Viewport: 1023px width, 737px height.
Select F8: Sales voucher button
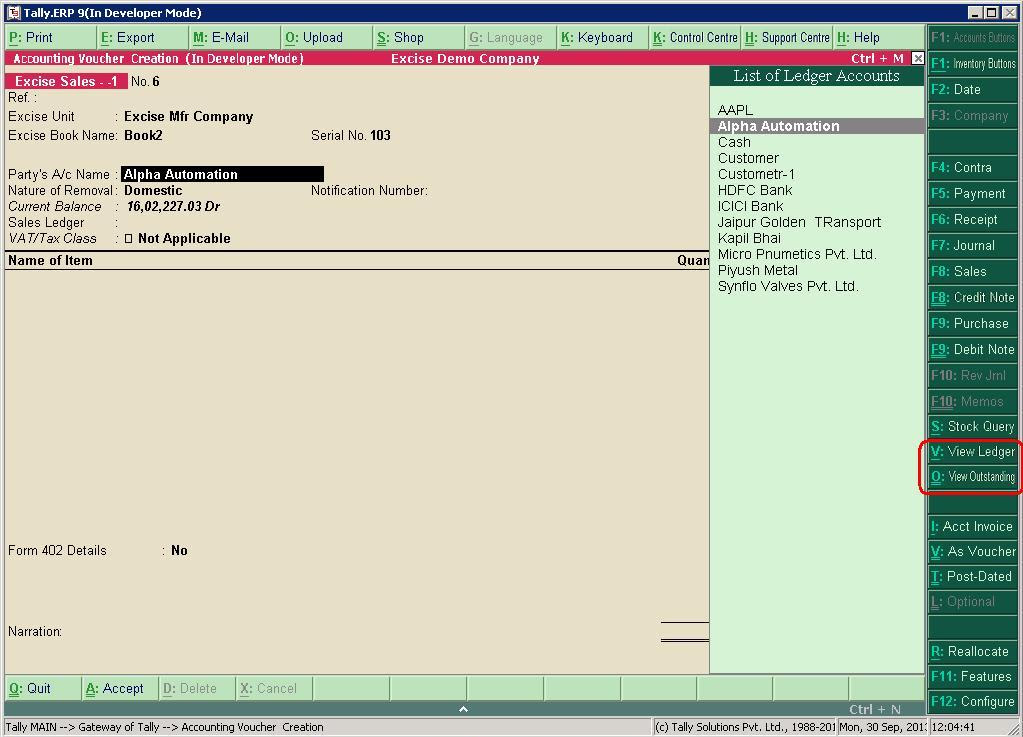tap(972, 271)
